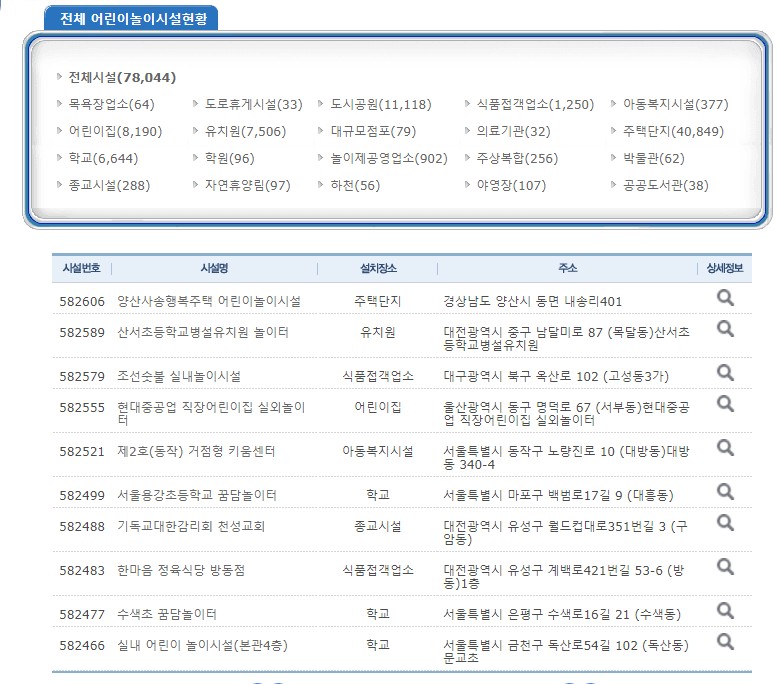Image resolution: width=779 pixels, height=684 pixels.
Task: Select facility name 기독교대한감리회 천성교회
Action: (x=191, y=526)
